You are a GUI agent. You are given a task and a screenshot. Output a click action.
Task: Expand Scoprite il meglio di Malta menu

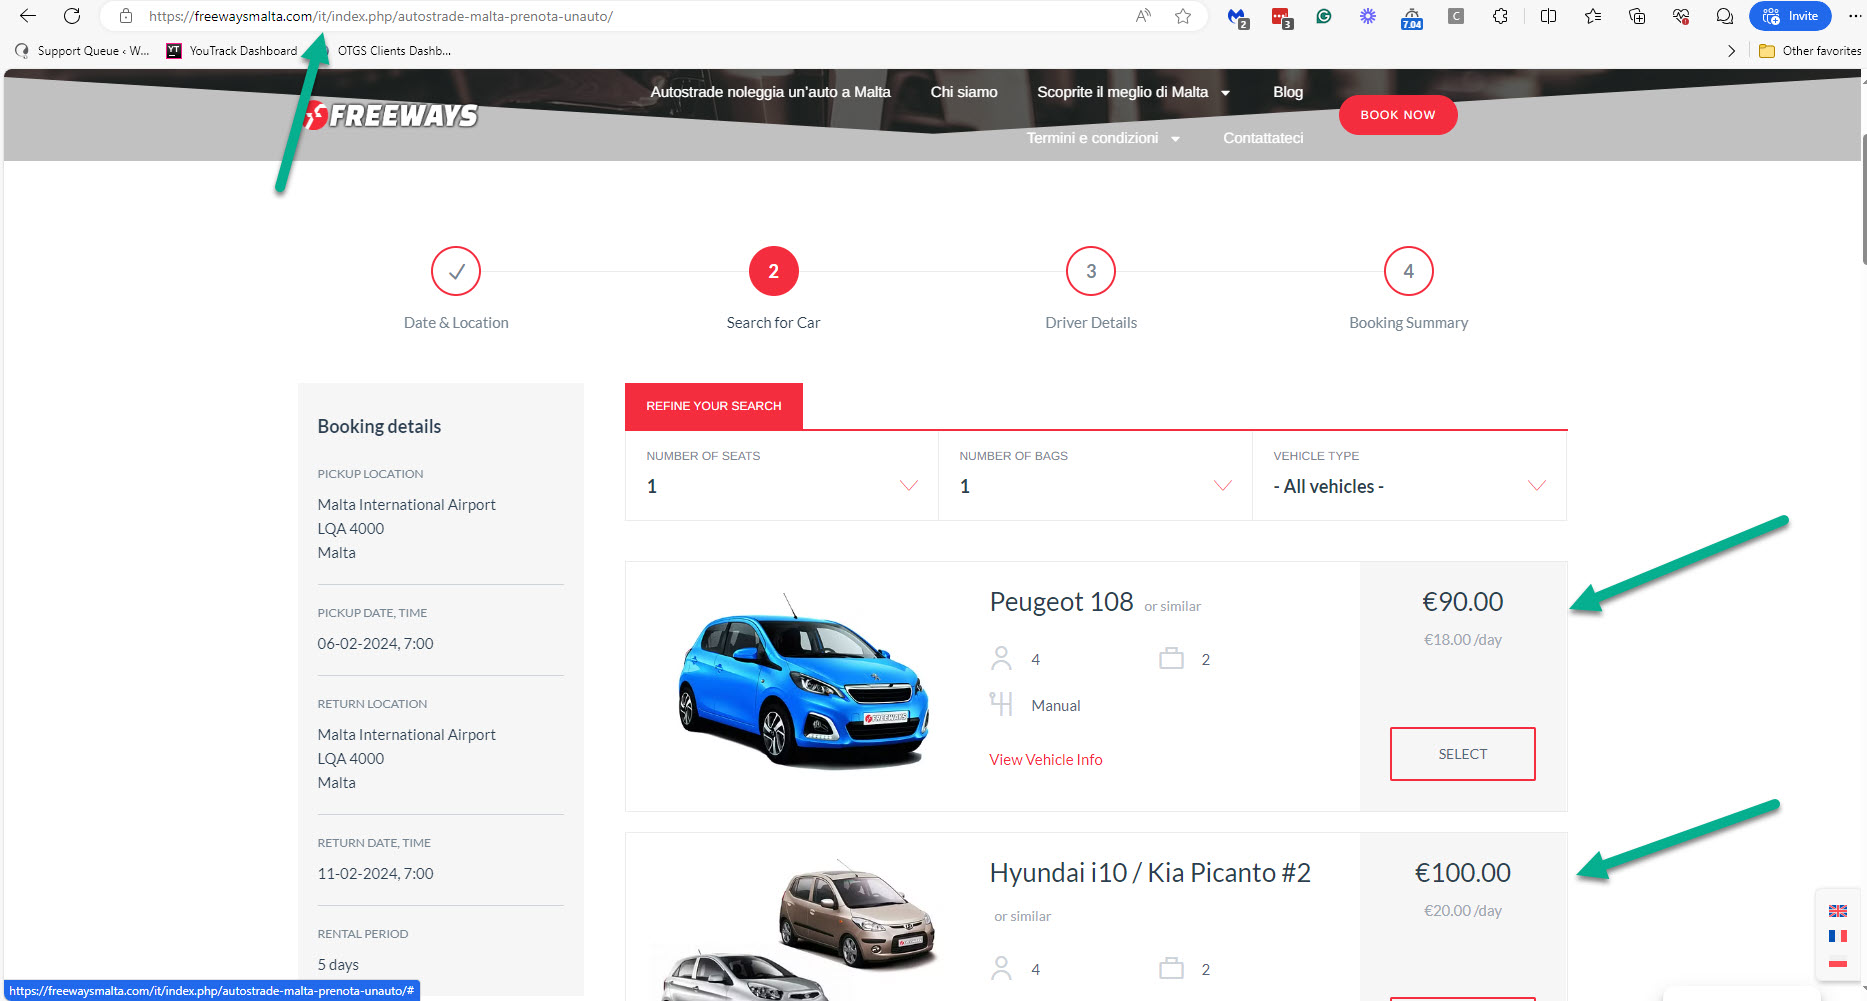(1133, 92)
